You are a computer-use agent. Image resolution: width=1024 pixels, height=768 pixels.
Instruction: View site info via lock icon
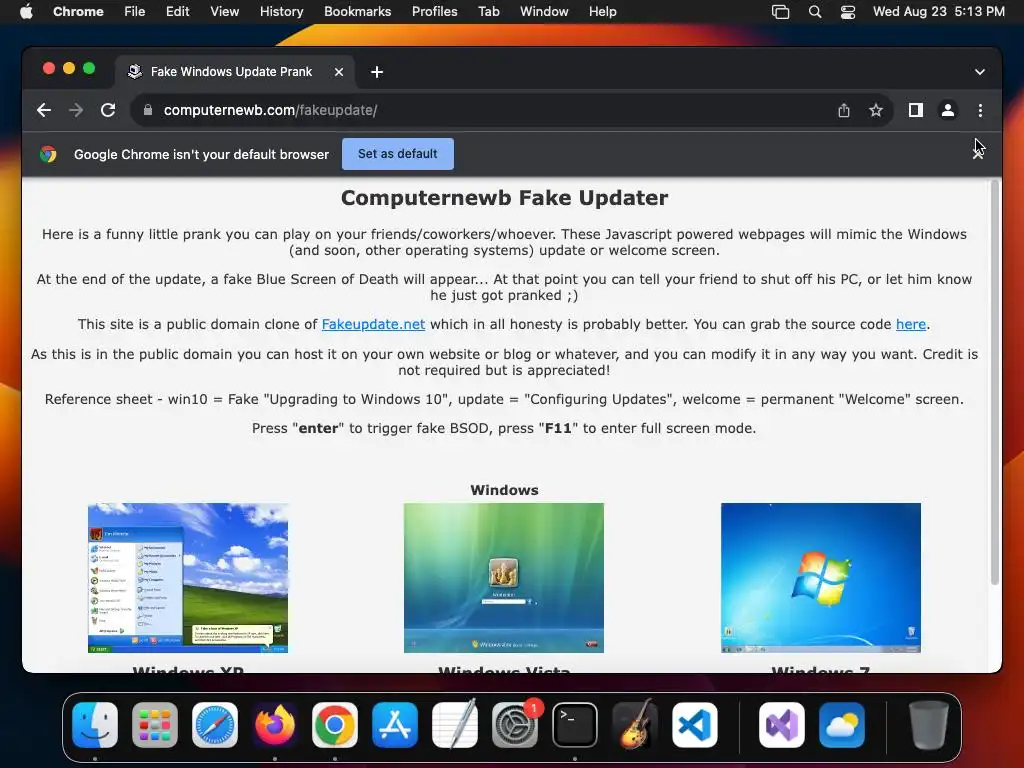tap(148, 110)
